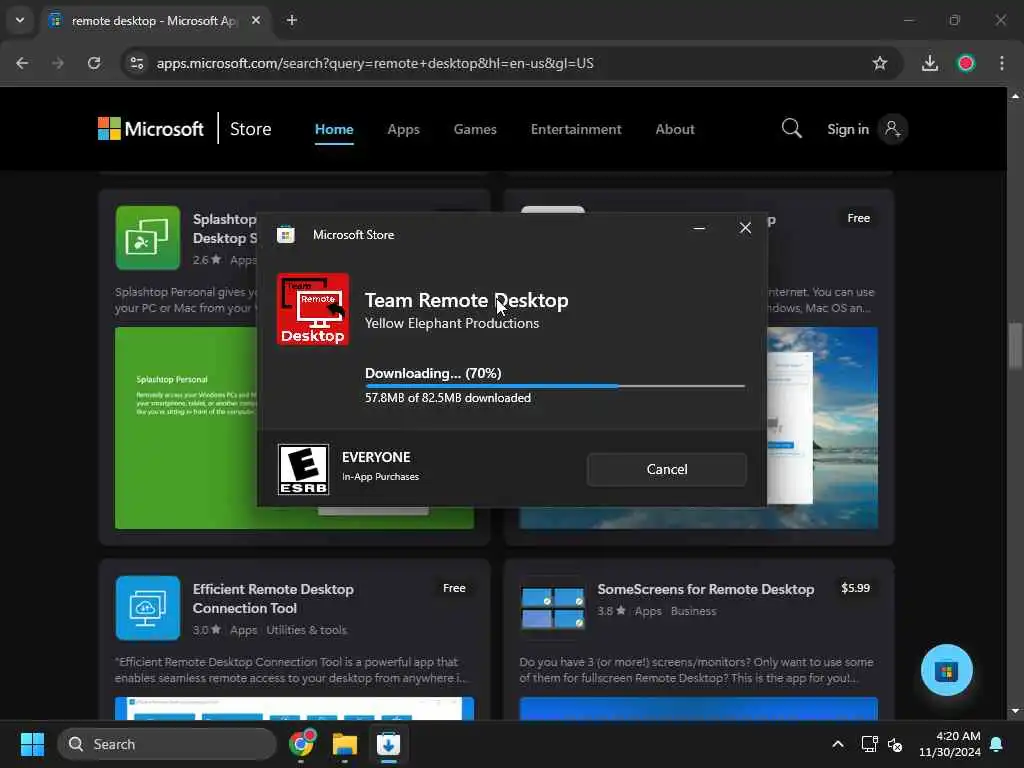This screenshot has height=768, width=1024.
Task: Click the floating Microsoft Store launcher button
Action: [946, 670]
